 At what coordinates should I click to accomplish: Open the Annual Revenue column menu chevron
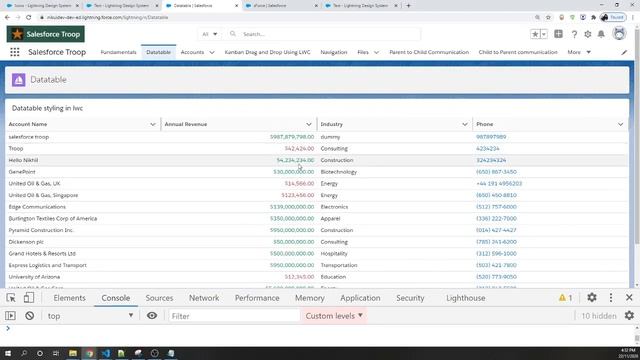click(x=309, y=124)
